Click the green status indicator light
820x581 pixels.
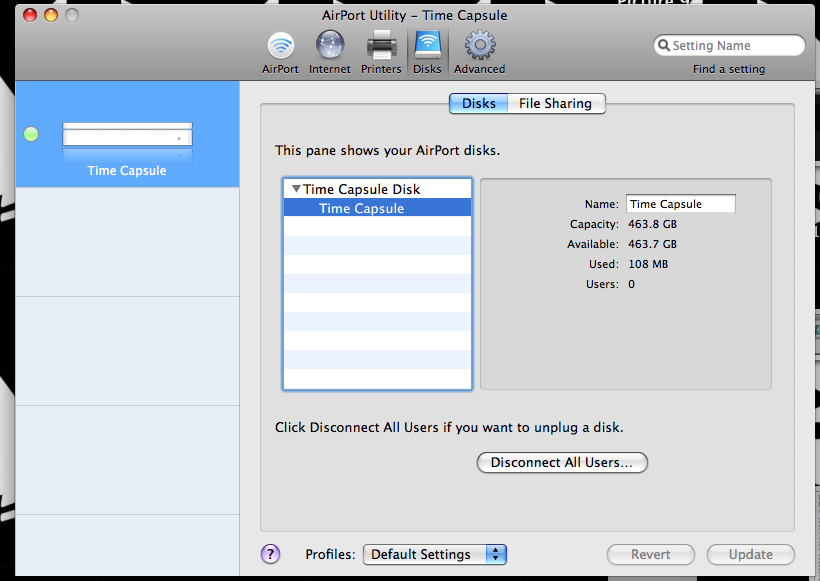[x=31, y=134]
